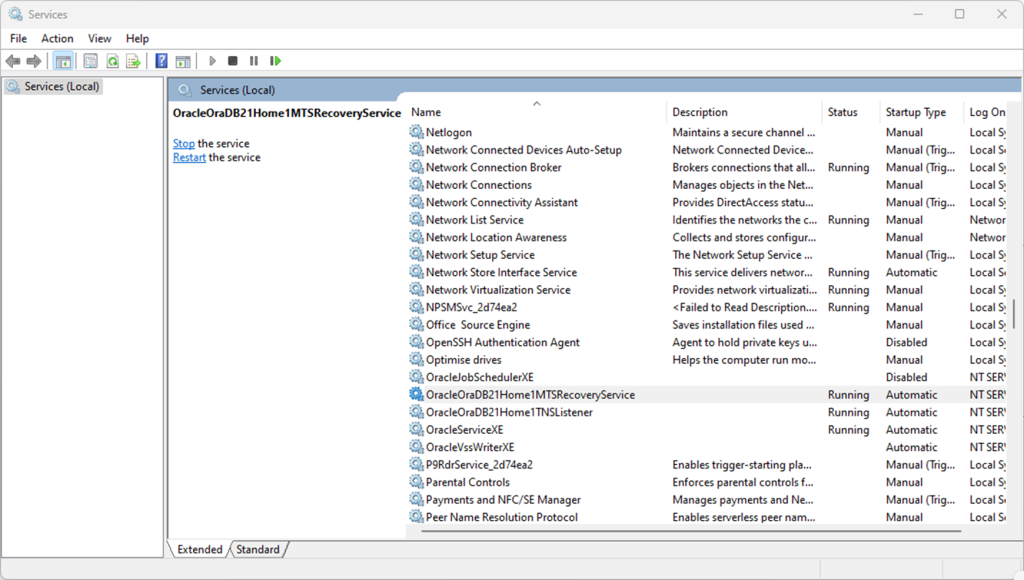Screen dimensions: 1024x580
Task: Click the Restart the service link
Action: click(189, 158)
